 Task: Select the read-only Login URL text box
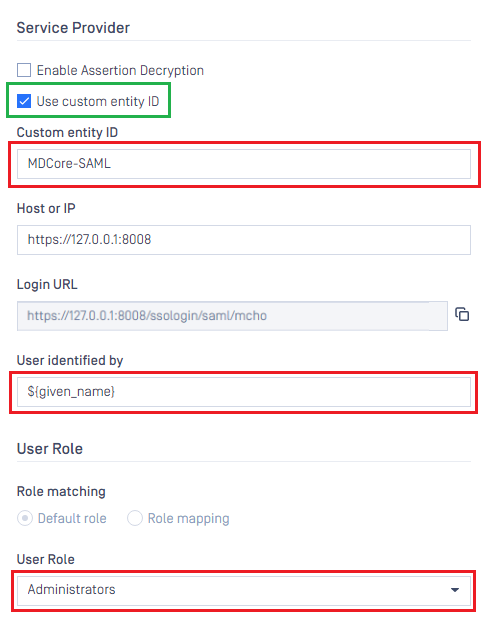coord(232,316)
